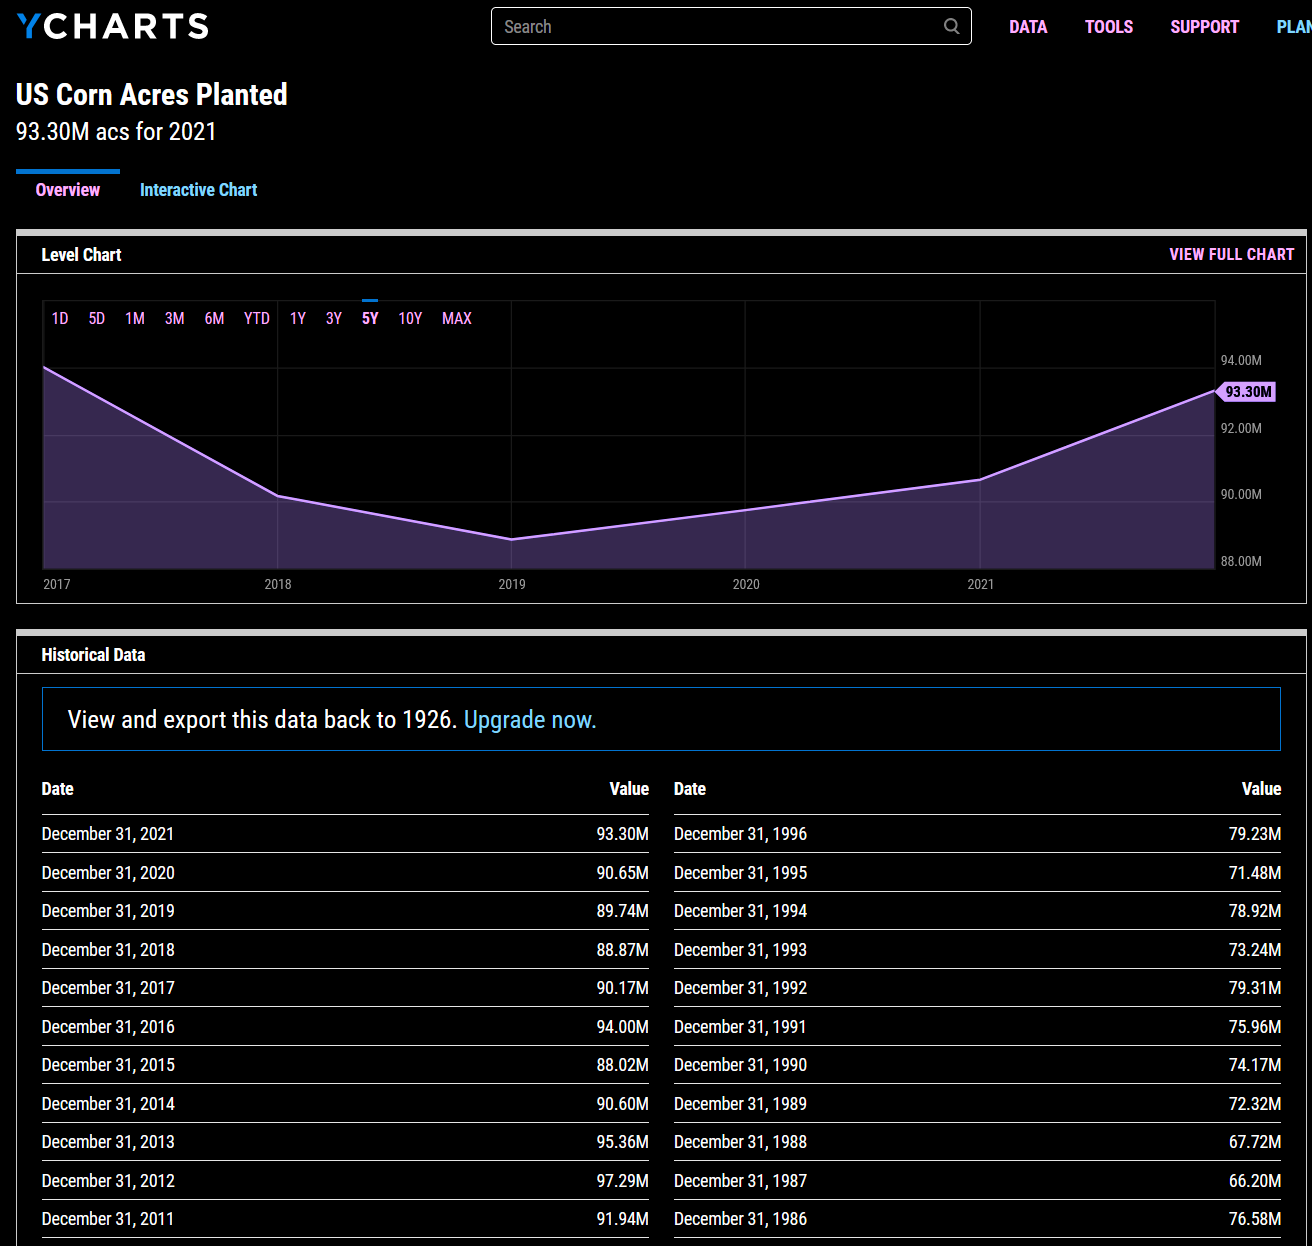1312x1246 pixels.
Task: Select the Overview tab
Action: tap(68, 190)
